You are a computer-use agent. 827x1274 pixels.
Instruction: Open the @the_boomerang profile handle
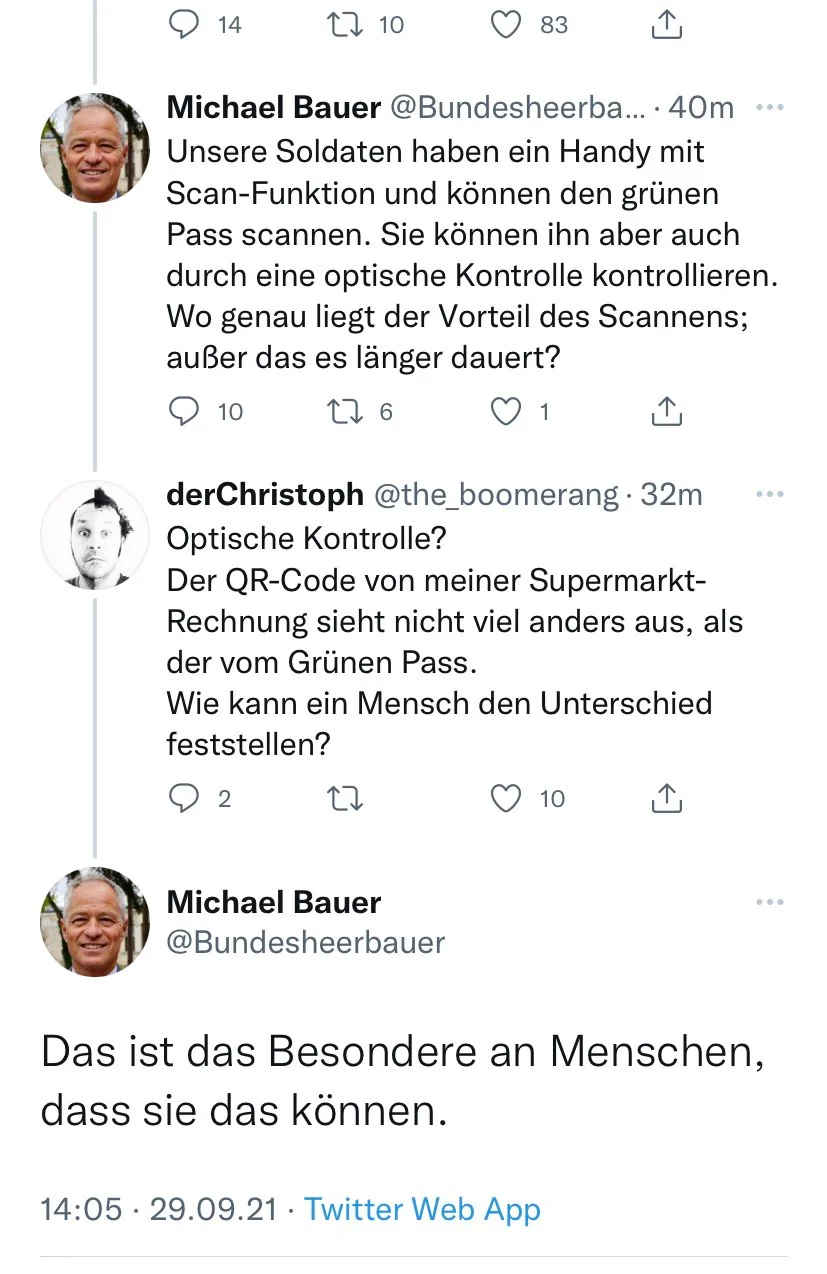coord(495,494)
